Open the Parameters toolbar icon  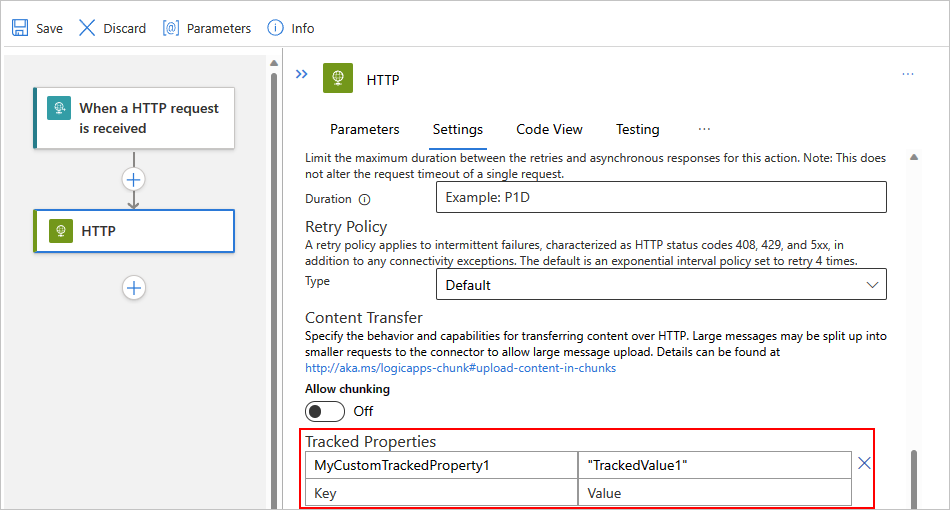171,28
